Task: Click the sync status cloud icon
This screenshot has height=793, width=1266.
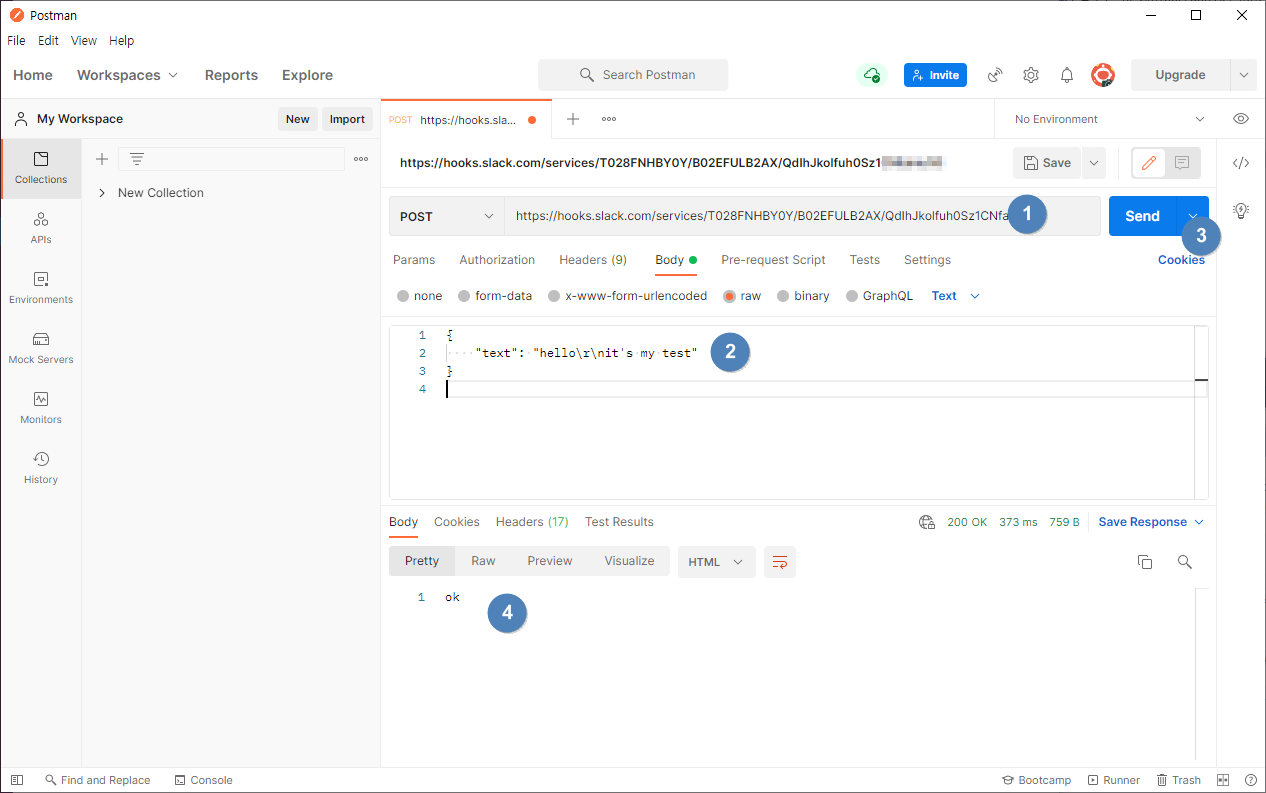Action: coord(872,75)
